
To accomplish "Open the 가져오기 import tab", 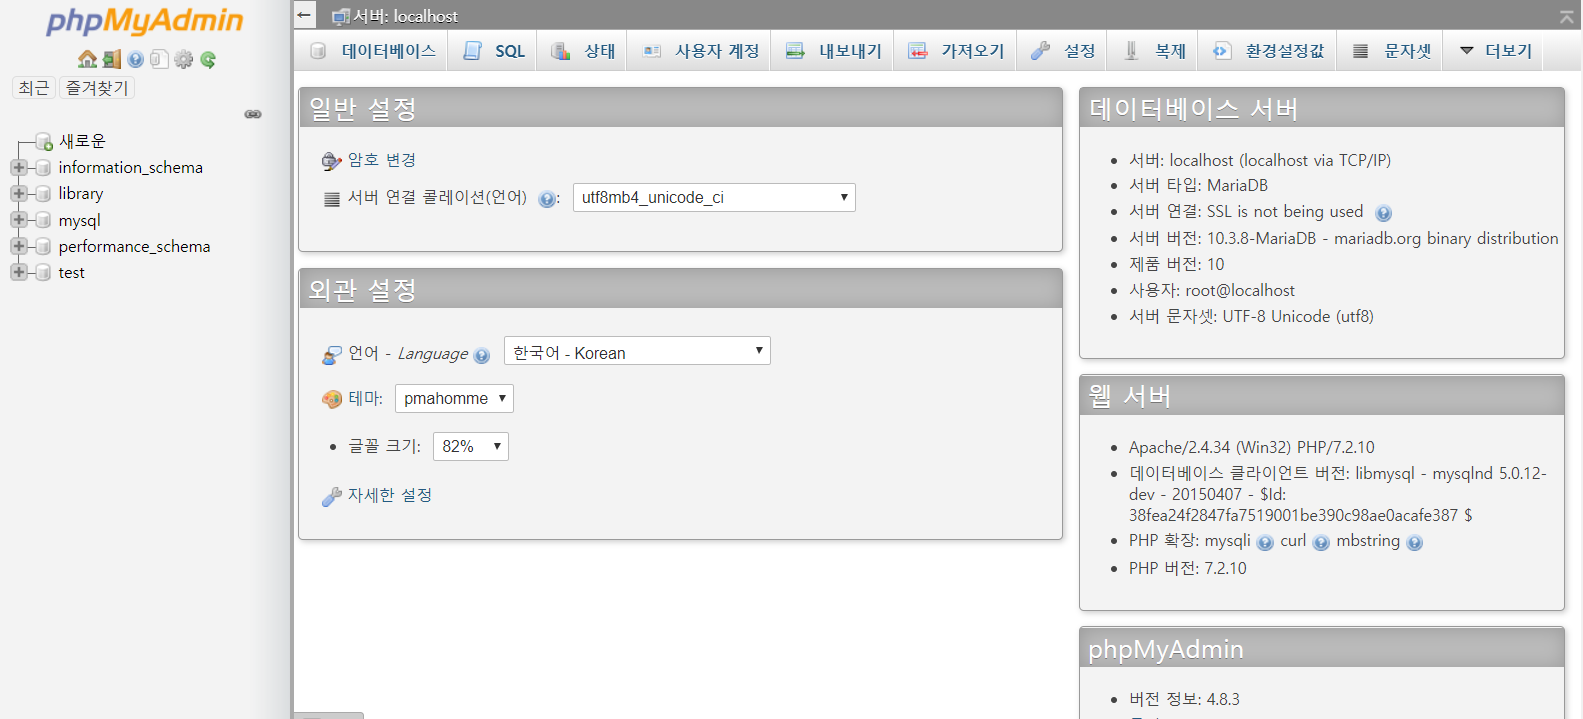I will 957,51.
